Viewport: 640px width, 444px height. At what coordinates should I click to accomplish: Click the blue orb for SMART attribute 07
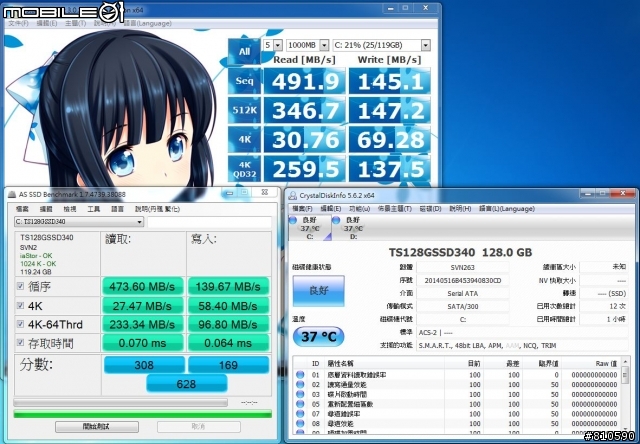(300, 414)
